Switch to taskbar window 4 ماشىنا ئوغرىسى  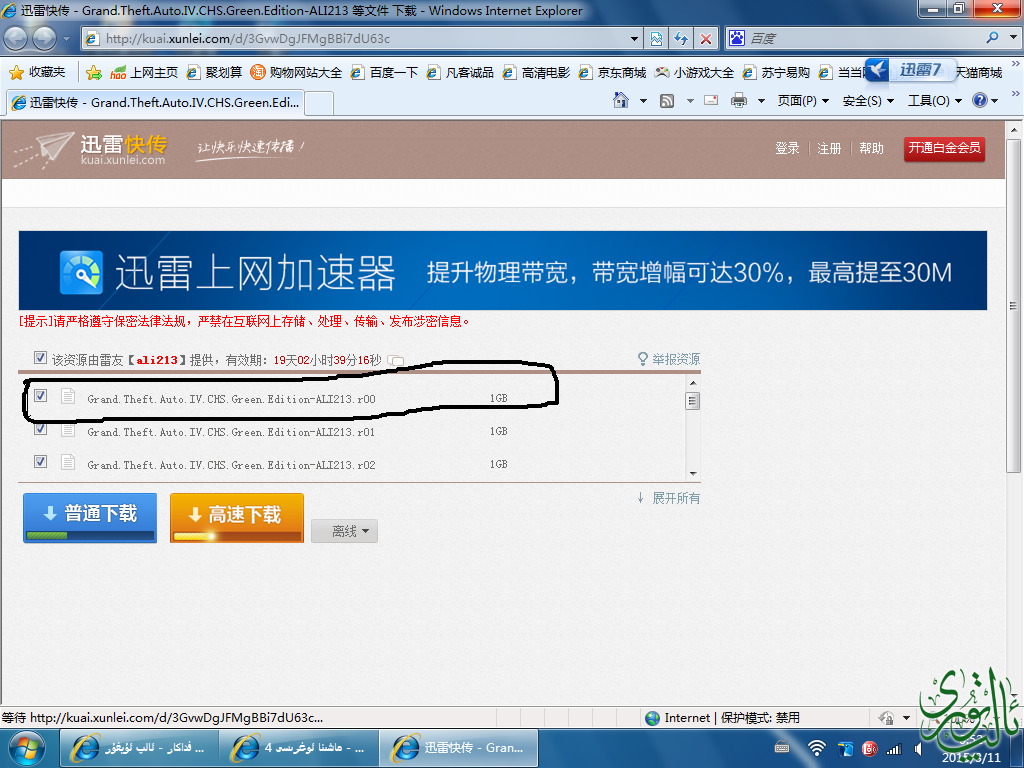coord(299,748)
